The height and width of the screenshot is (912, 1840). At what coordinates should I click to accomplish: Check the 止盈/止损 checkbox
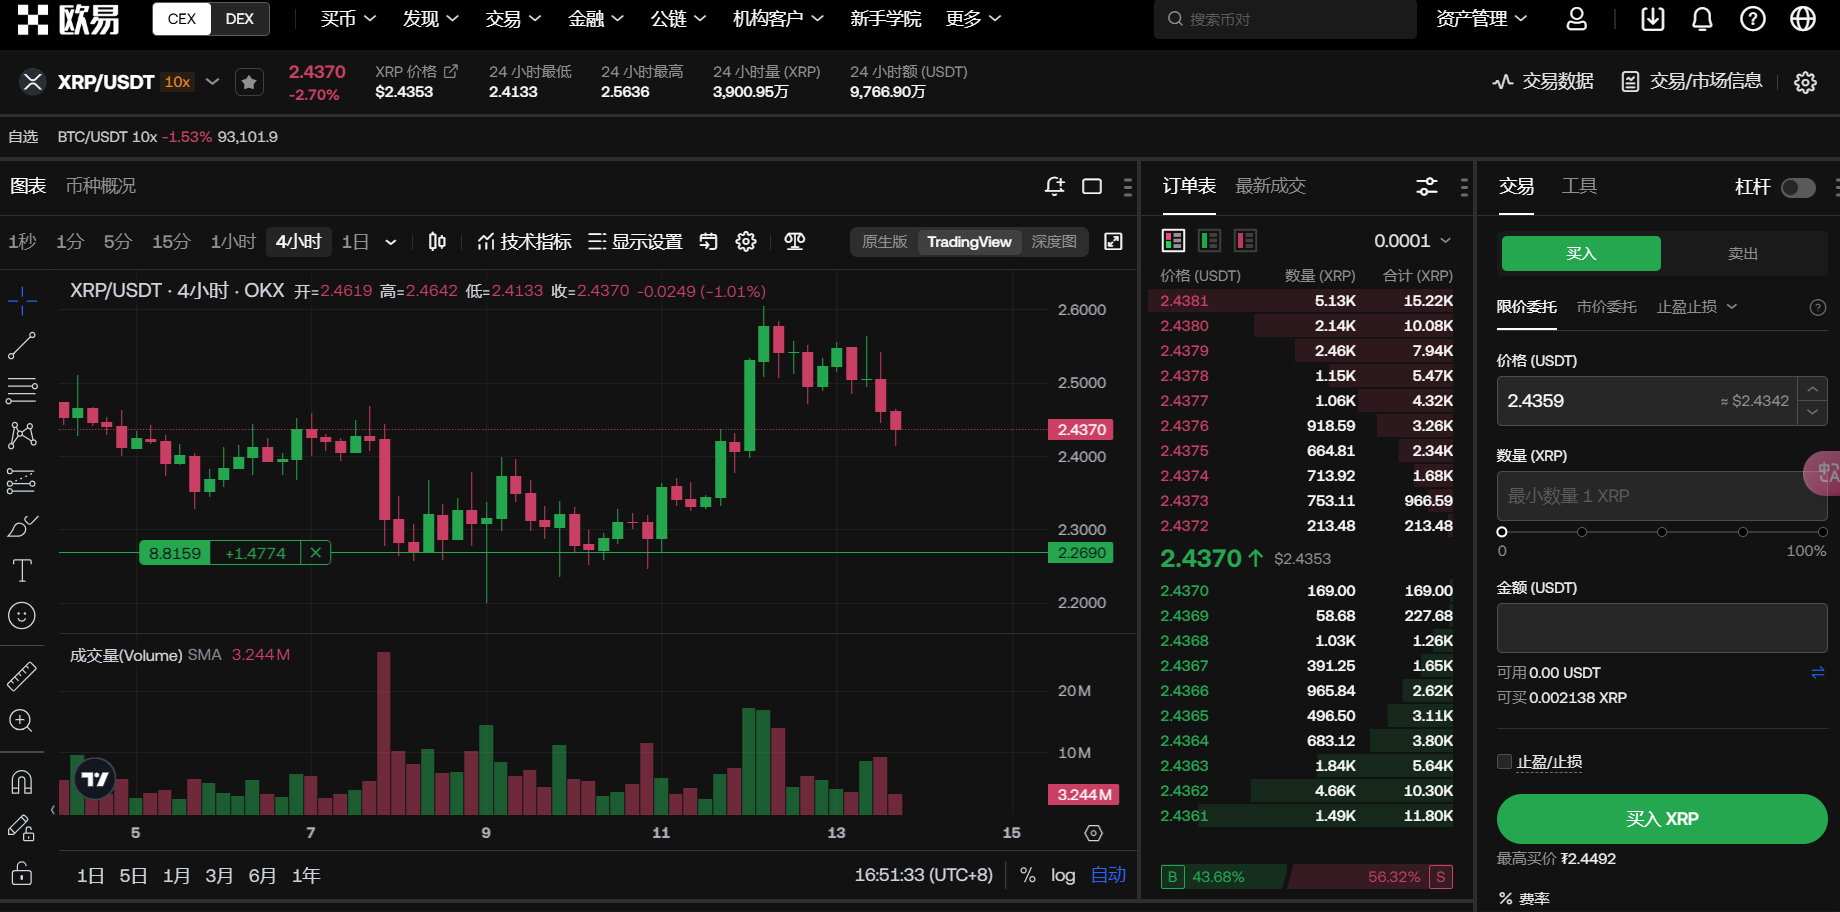[1504, 762]
